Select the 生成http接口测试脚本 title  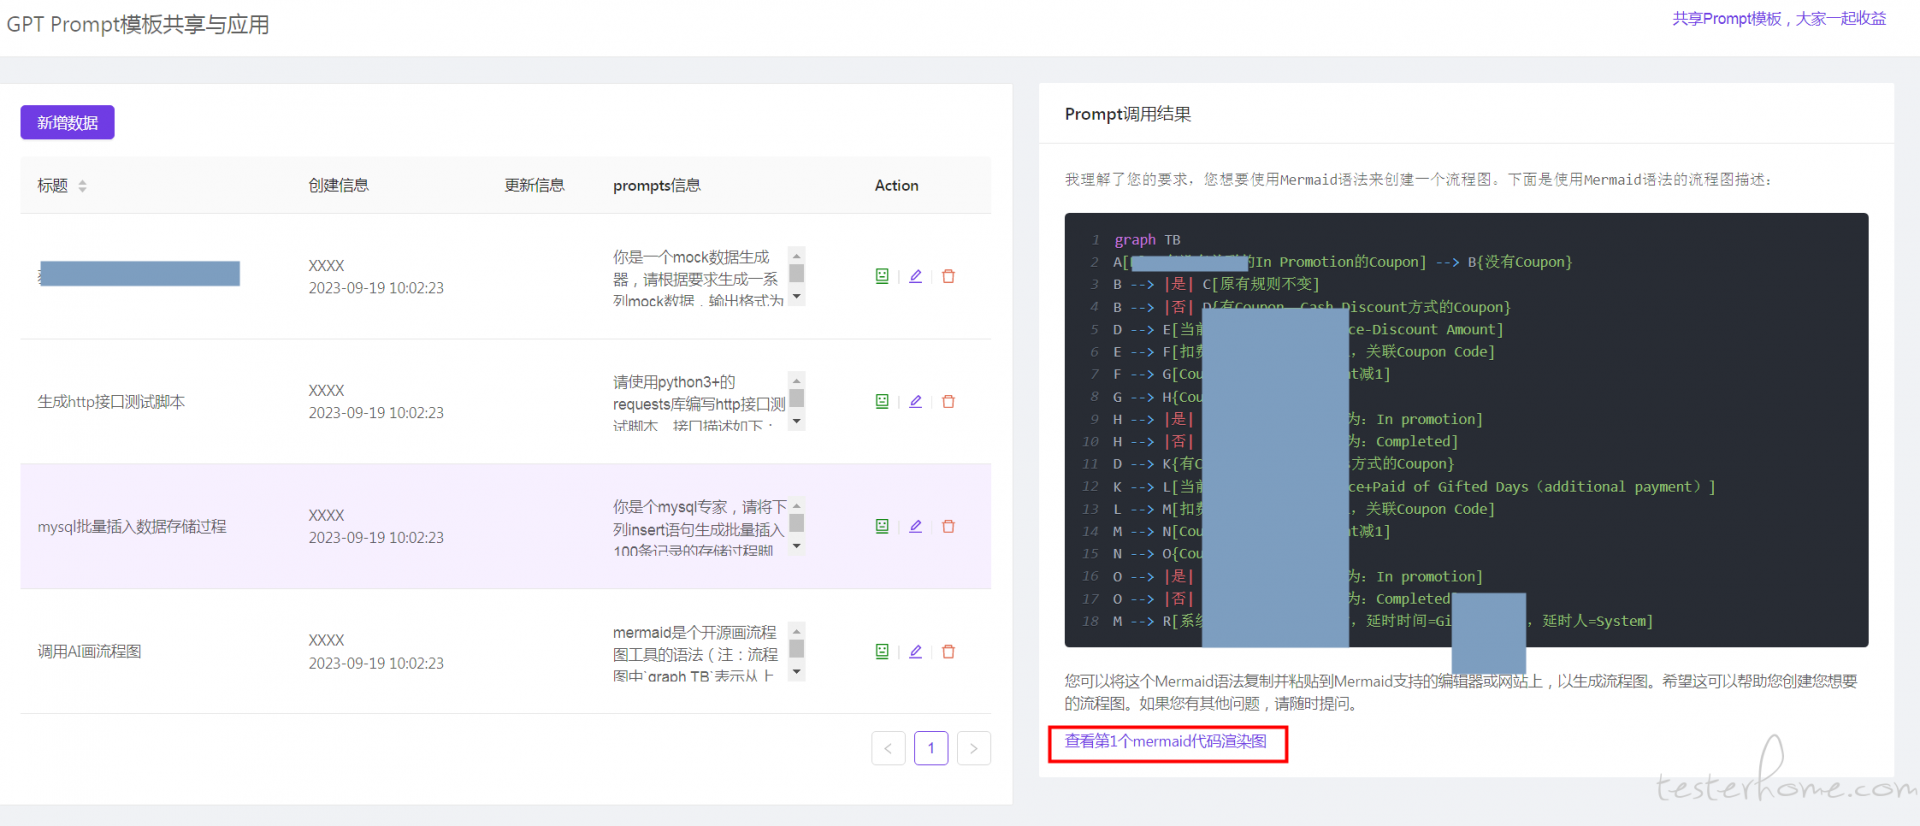[x=111, y=401]
